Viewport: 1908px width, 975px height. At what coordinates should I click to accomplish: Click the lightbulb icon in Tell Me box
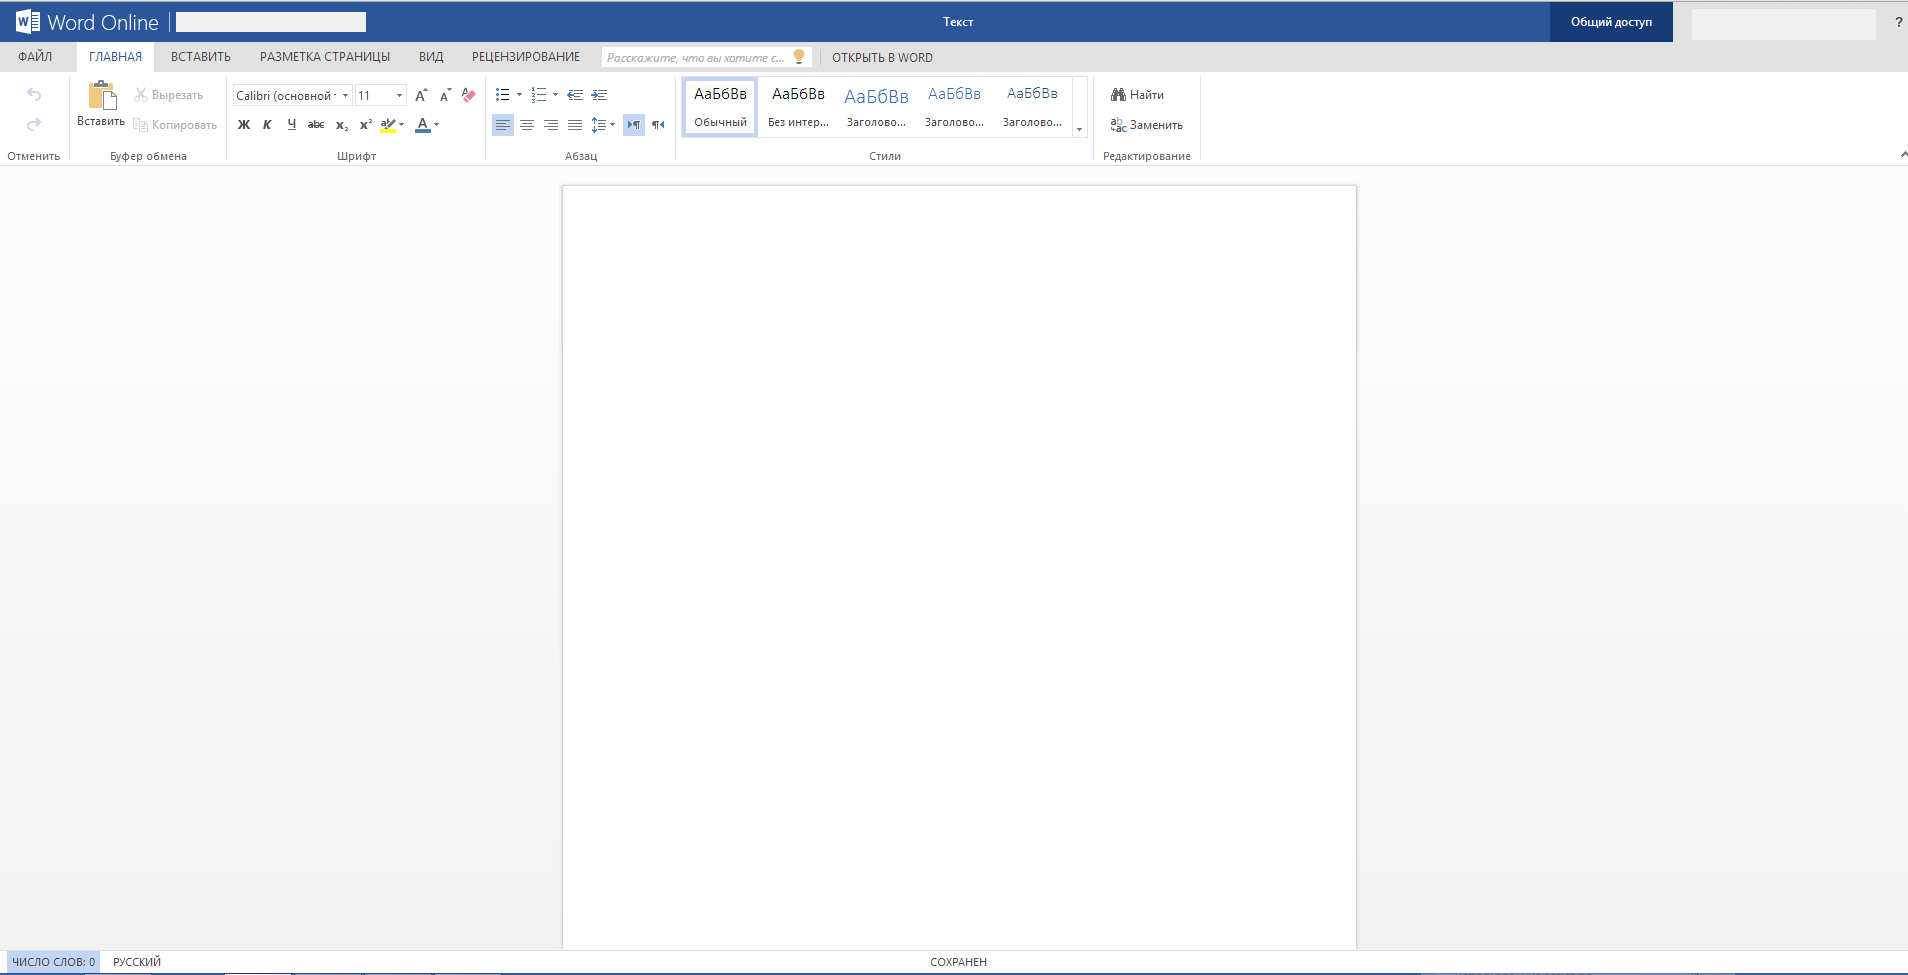pyautogui.click(x=799, y=57)
